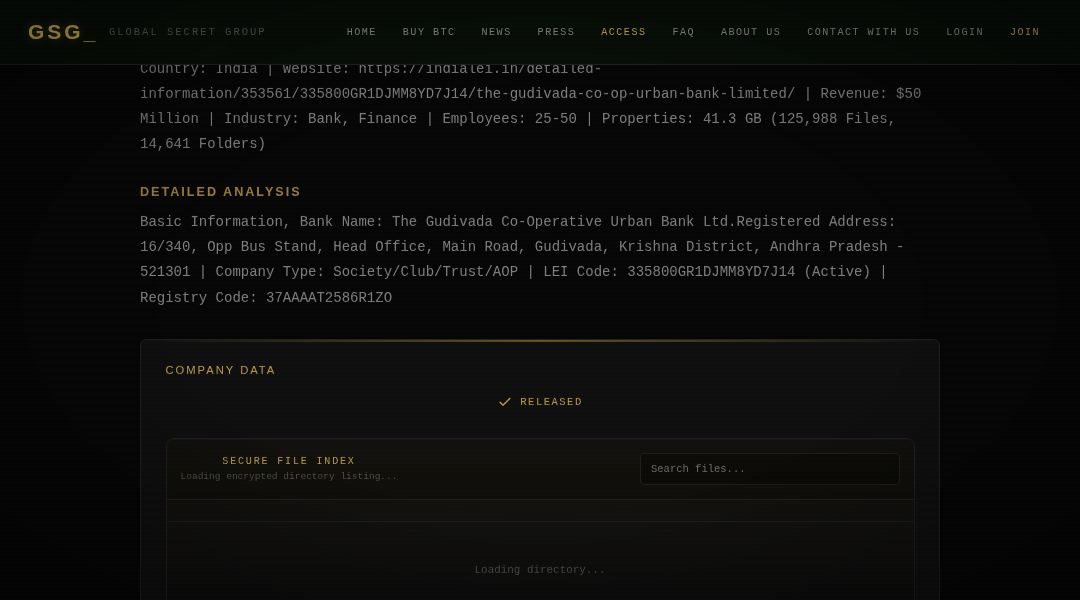This screenshot has width=1080, height=600.
Task: Select the Access nav item
Action: 623,32
